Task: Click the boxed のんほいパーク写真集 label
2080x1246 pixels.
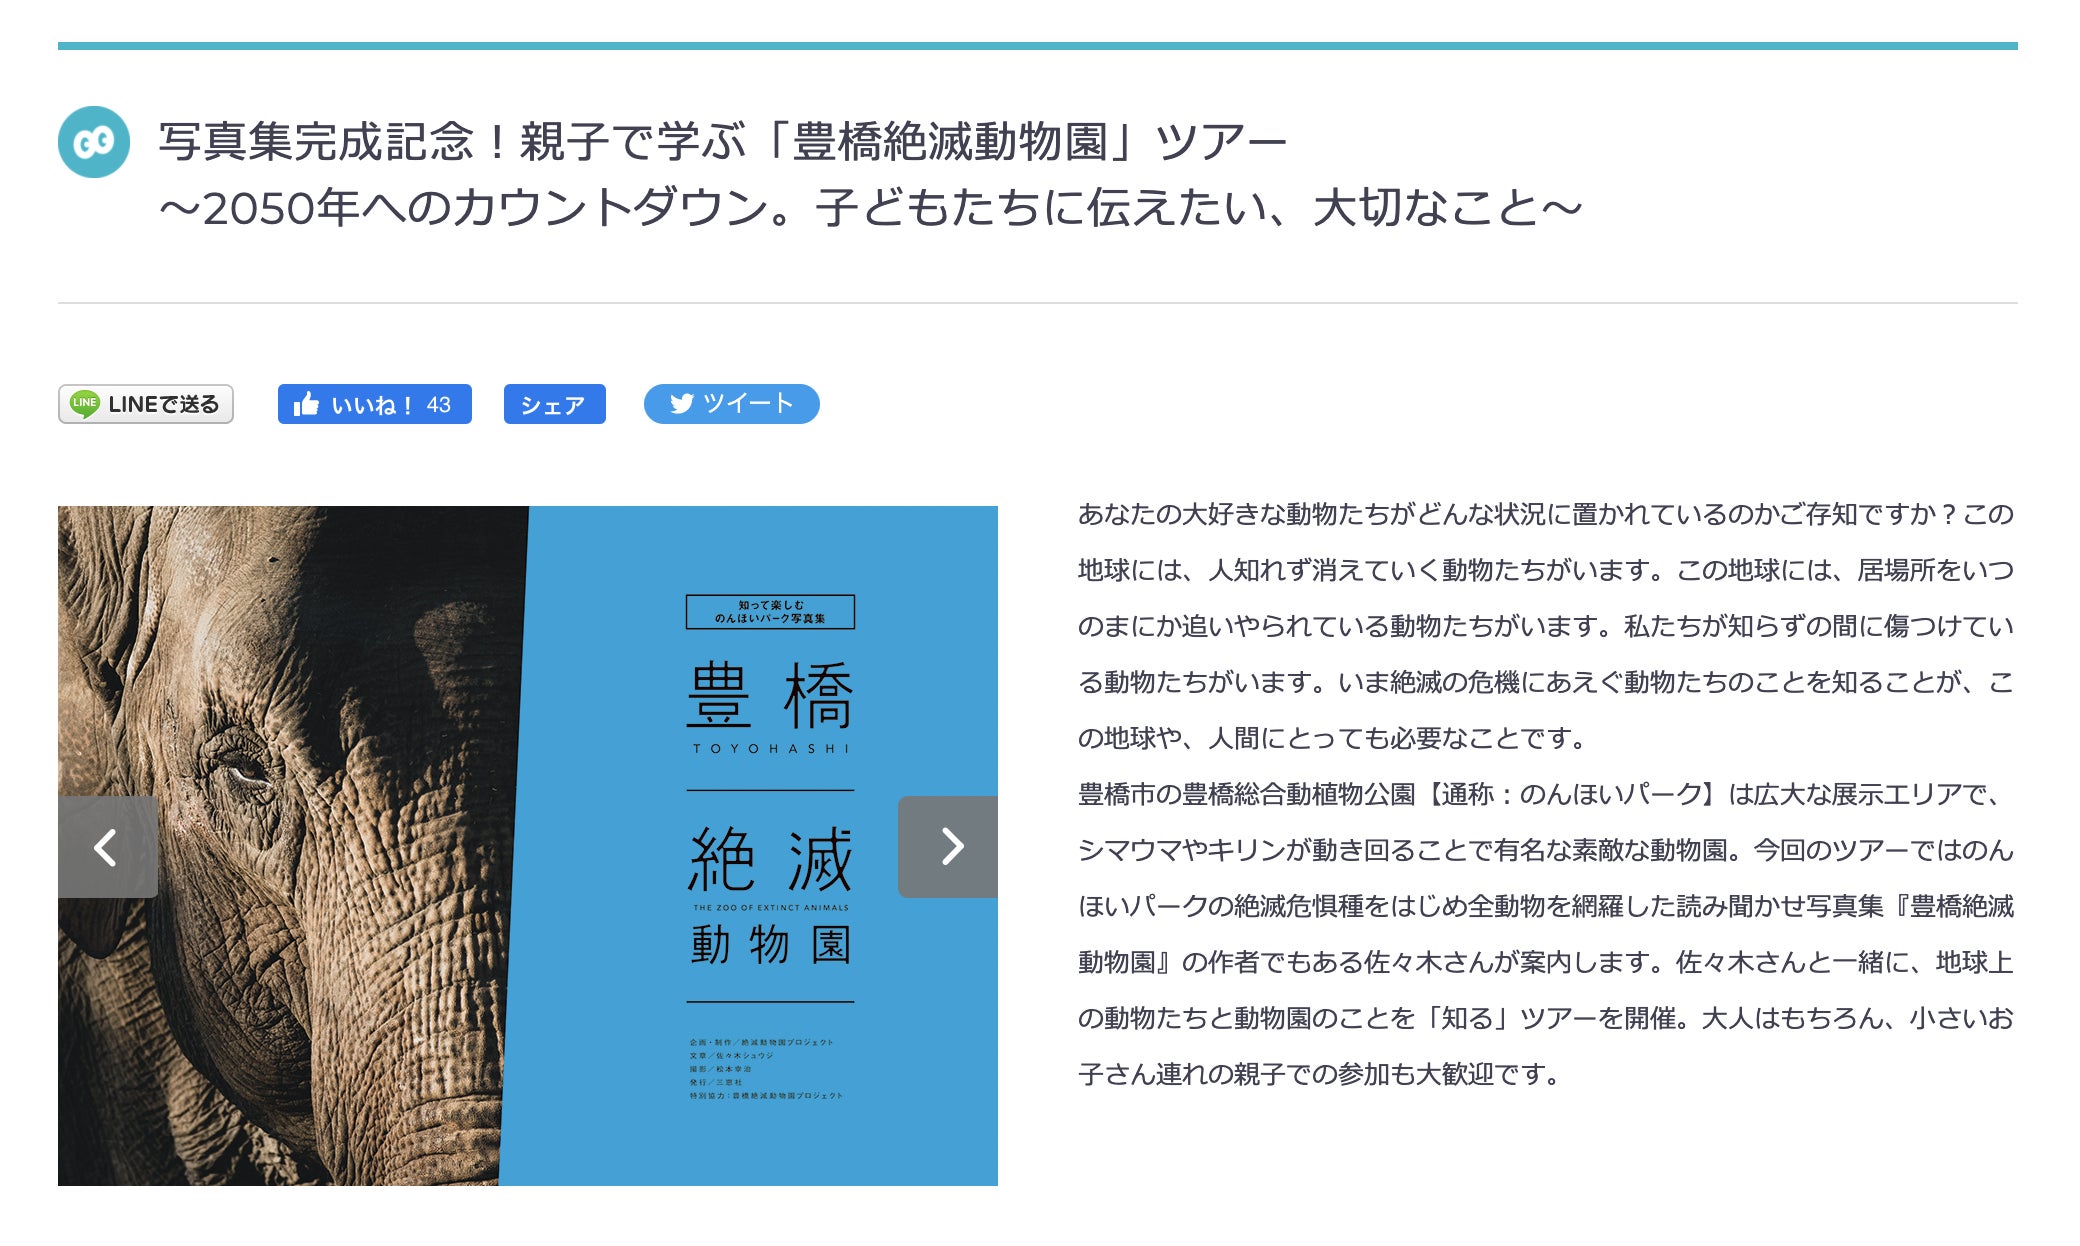Action: click(x=770, y=612)
